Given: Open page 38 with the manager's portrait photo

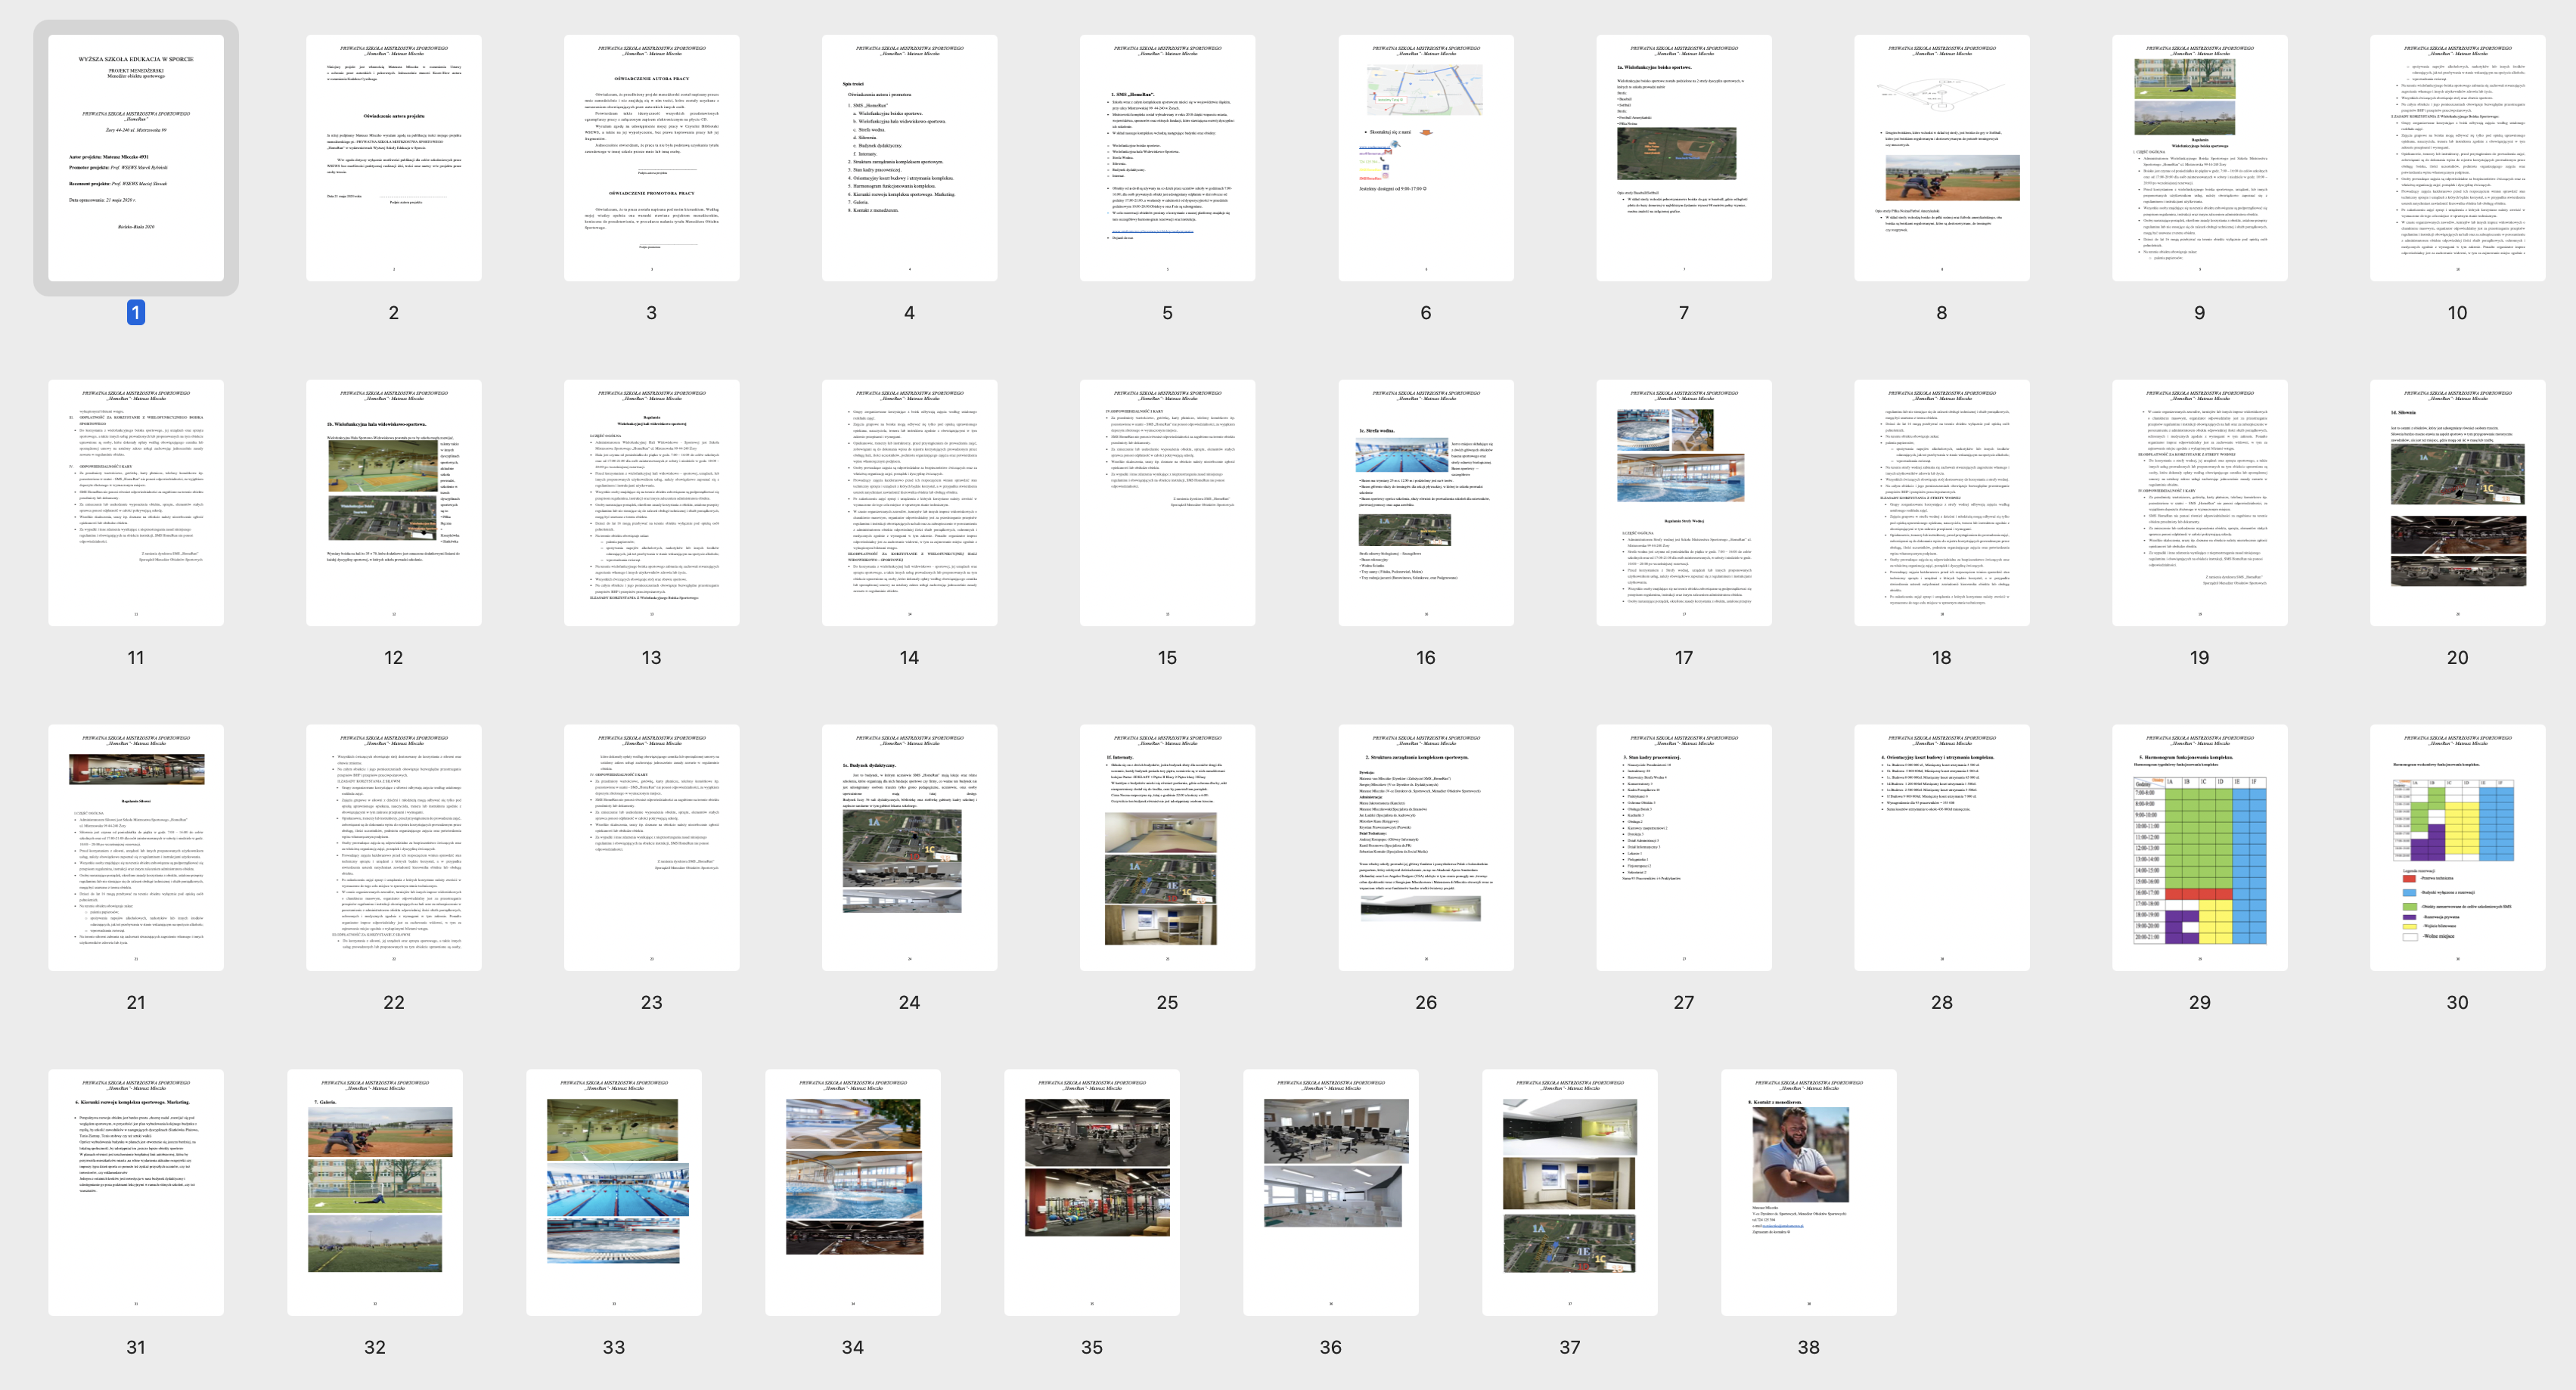Looking at the screenshot, I should point(1808,1192).
